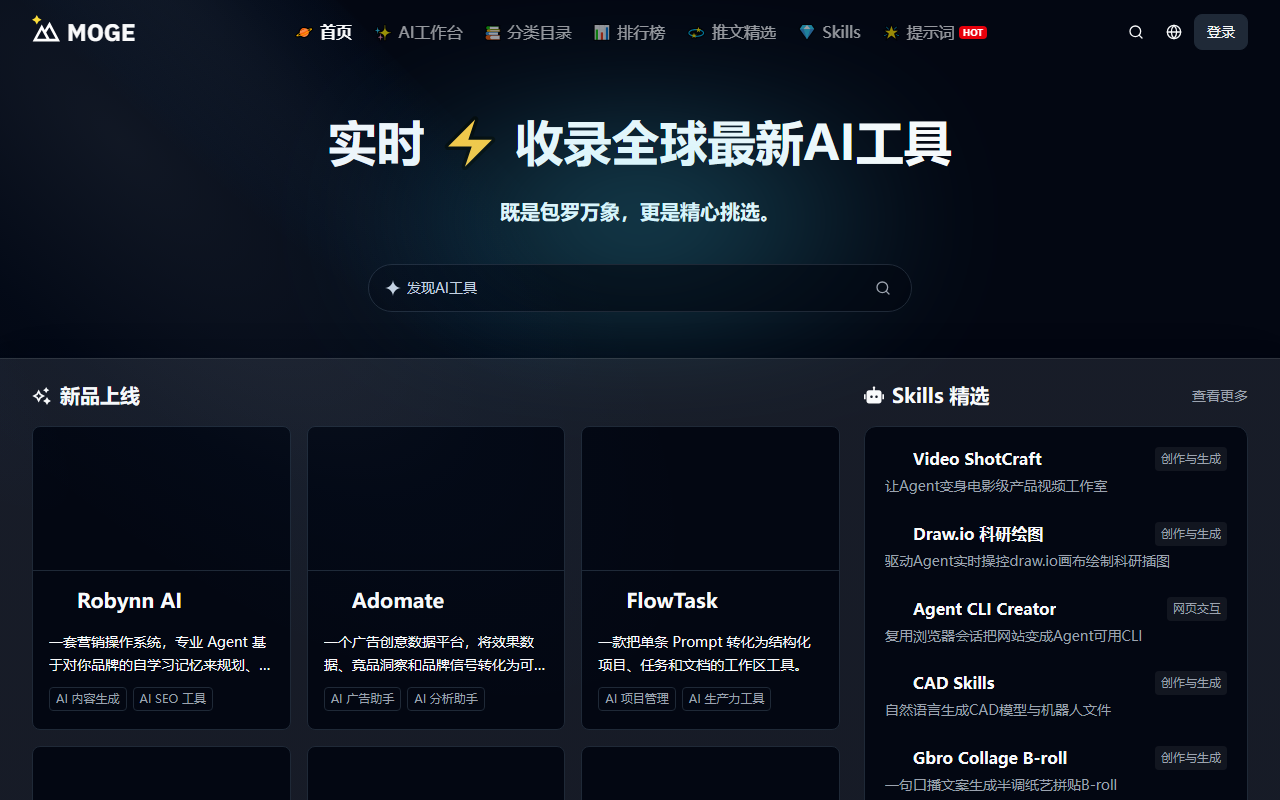
Task: Click the magnifier icon in search box
Action: [883, 288]
